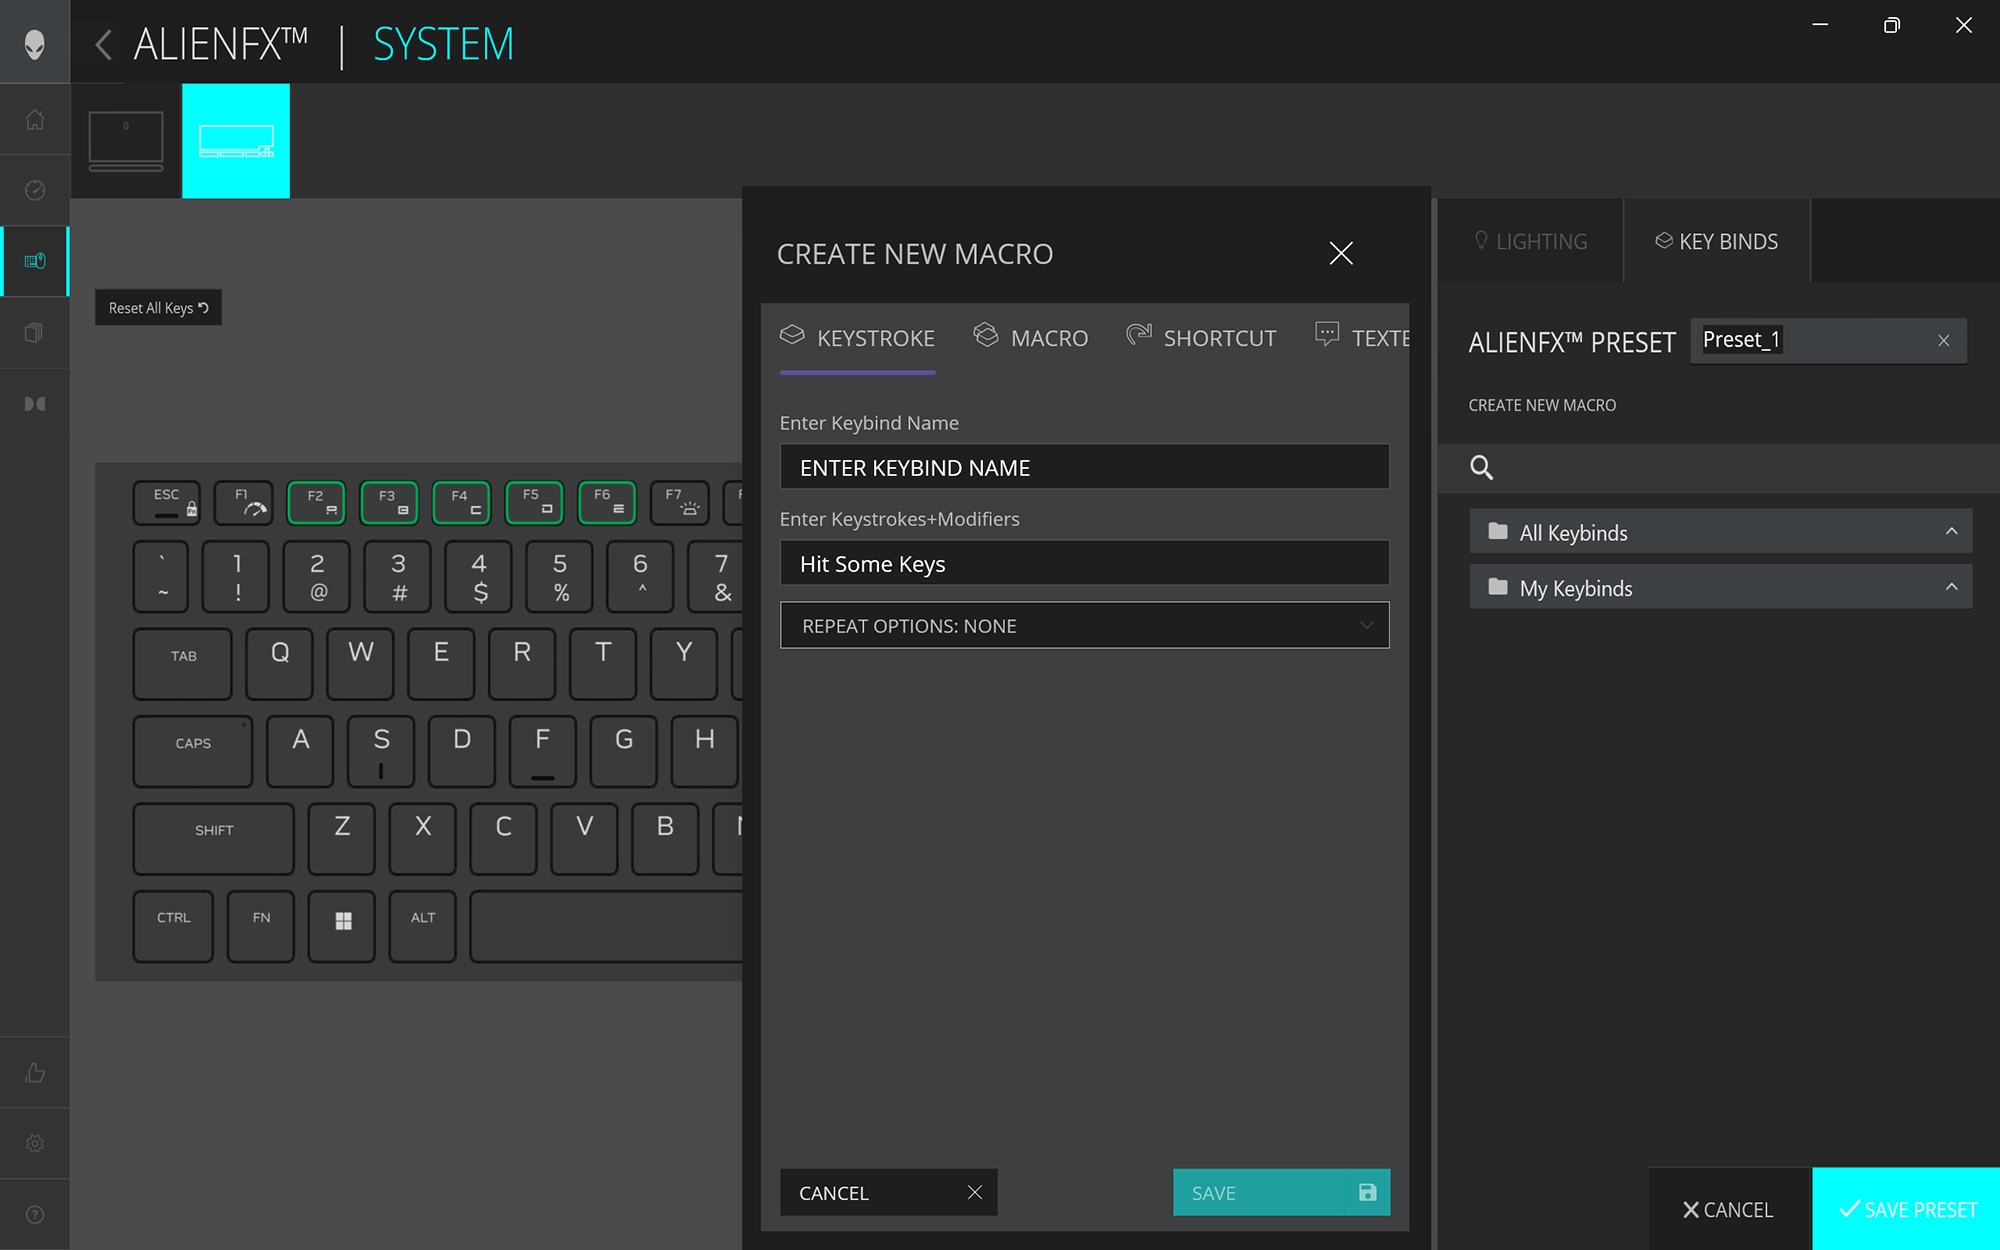The height and width of the screenshot is (1250, 2000).
Task: Select the tilde key on keyboard
Action: click(x=161, y=576)
